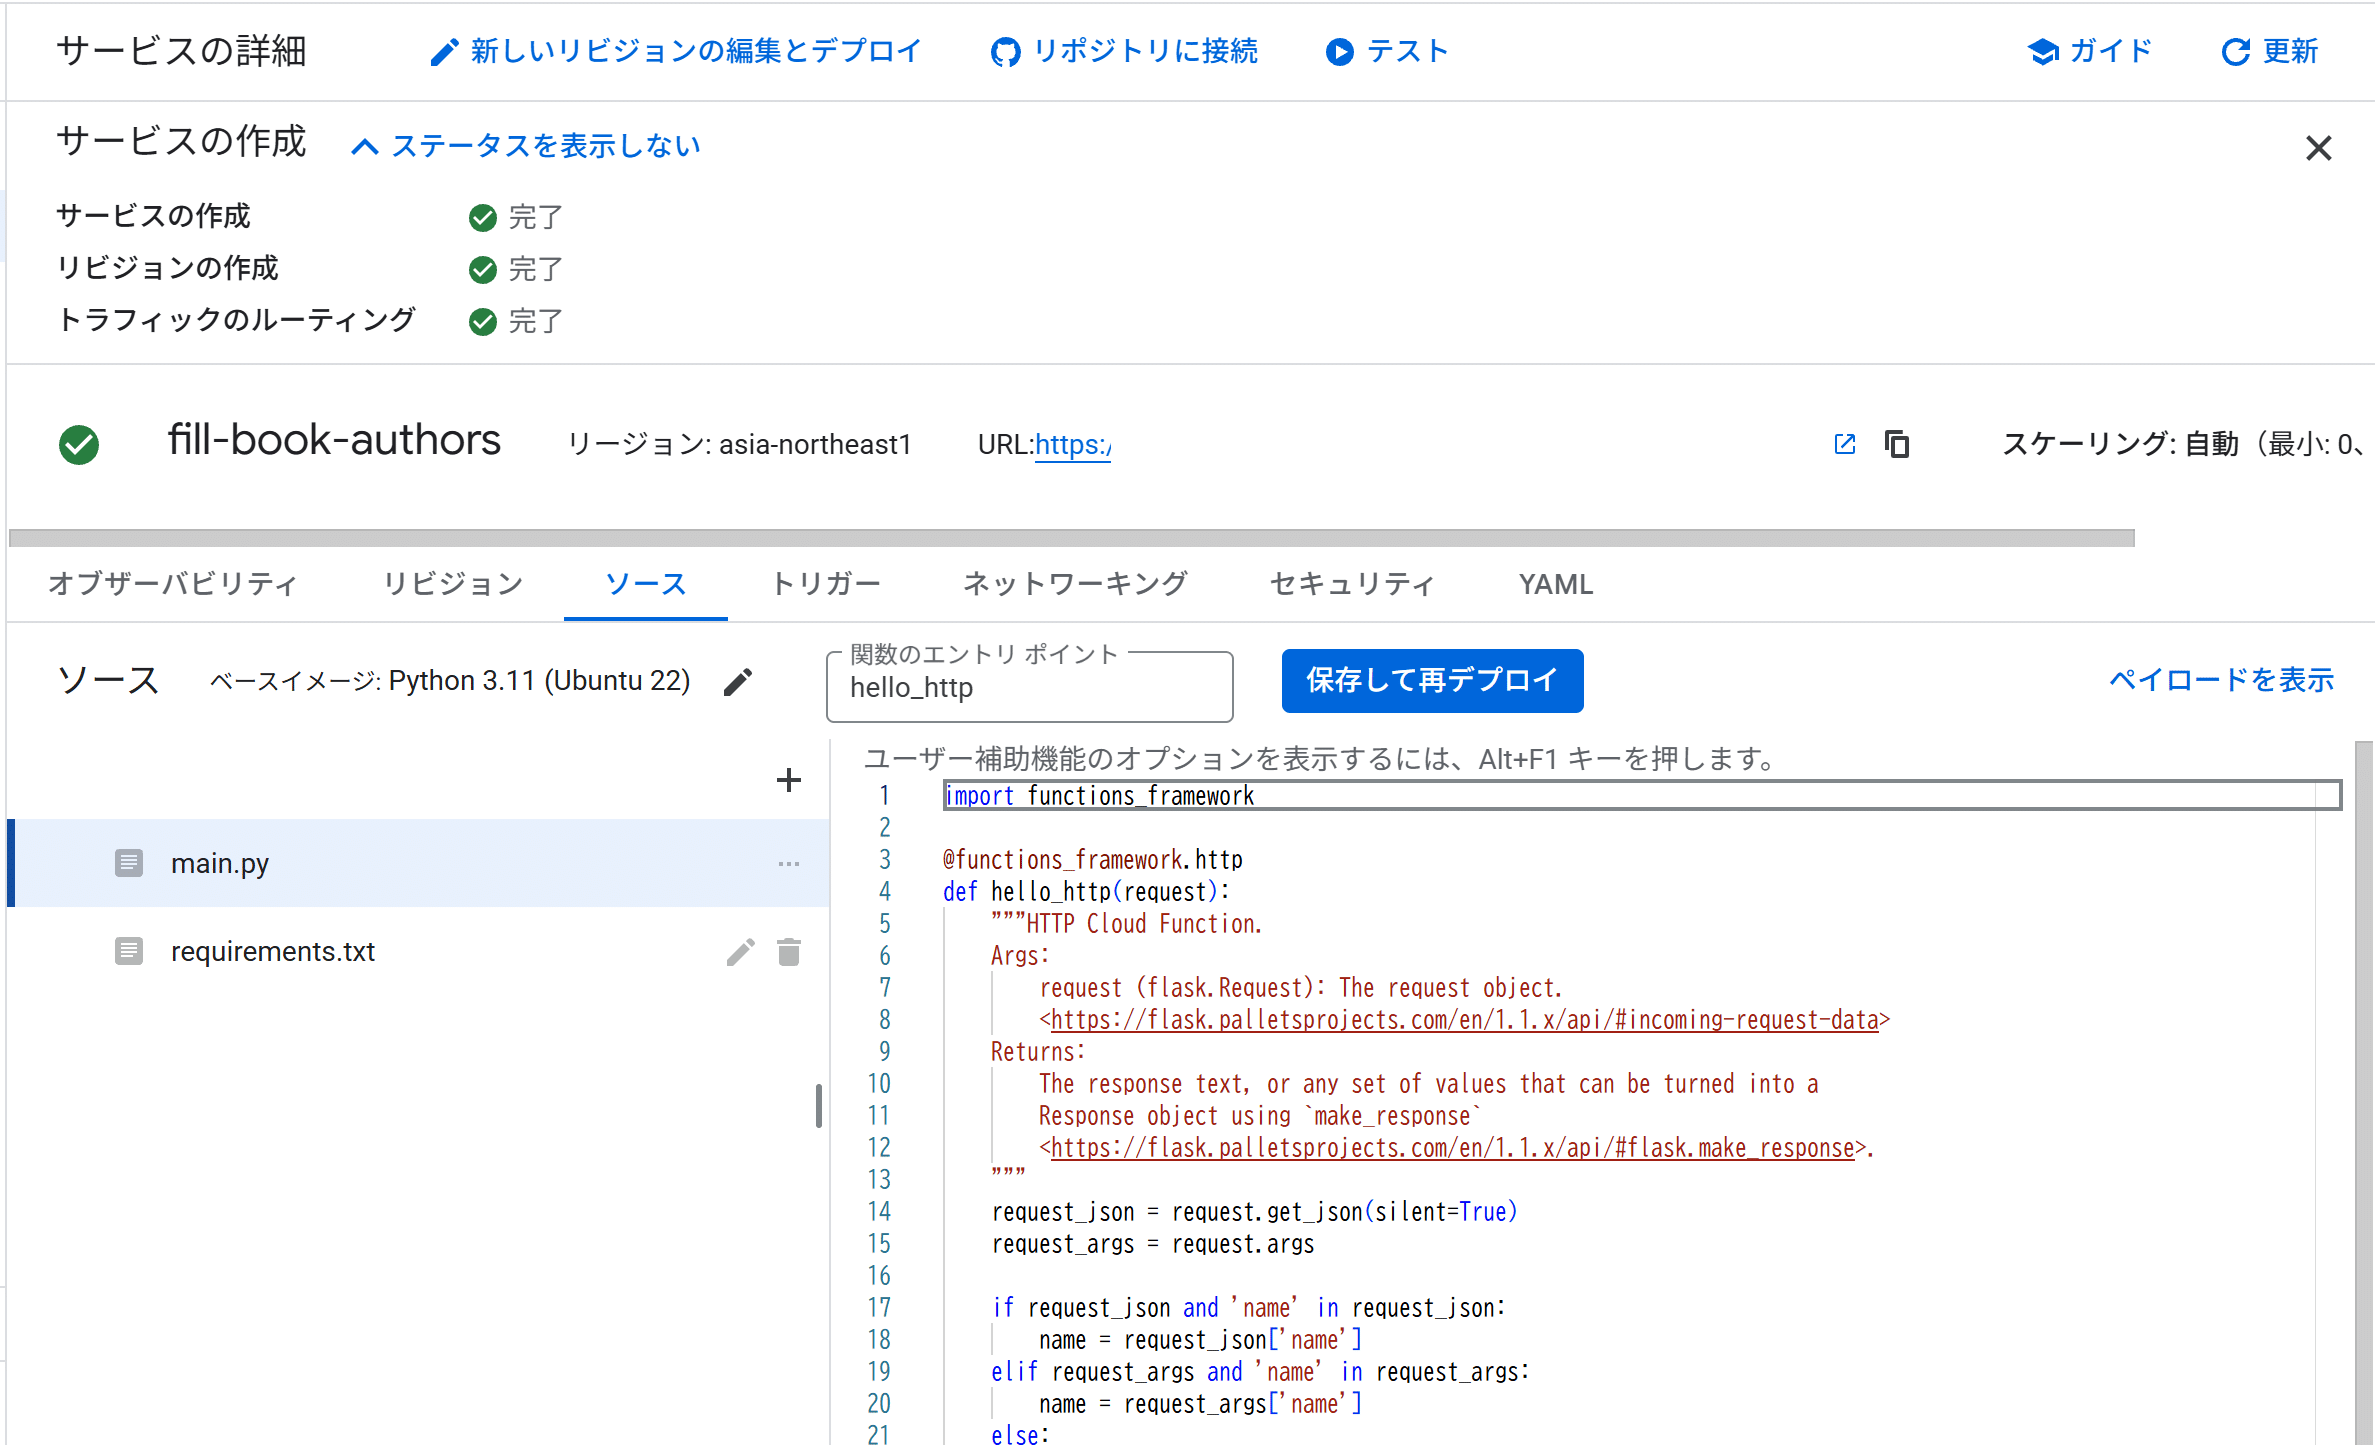The height and width of the screenshot is (1445, 2375).
Task: Copy the service URL with the copy icon
Action: 1896,444
